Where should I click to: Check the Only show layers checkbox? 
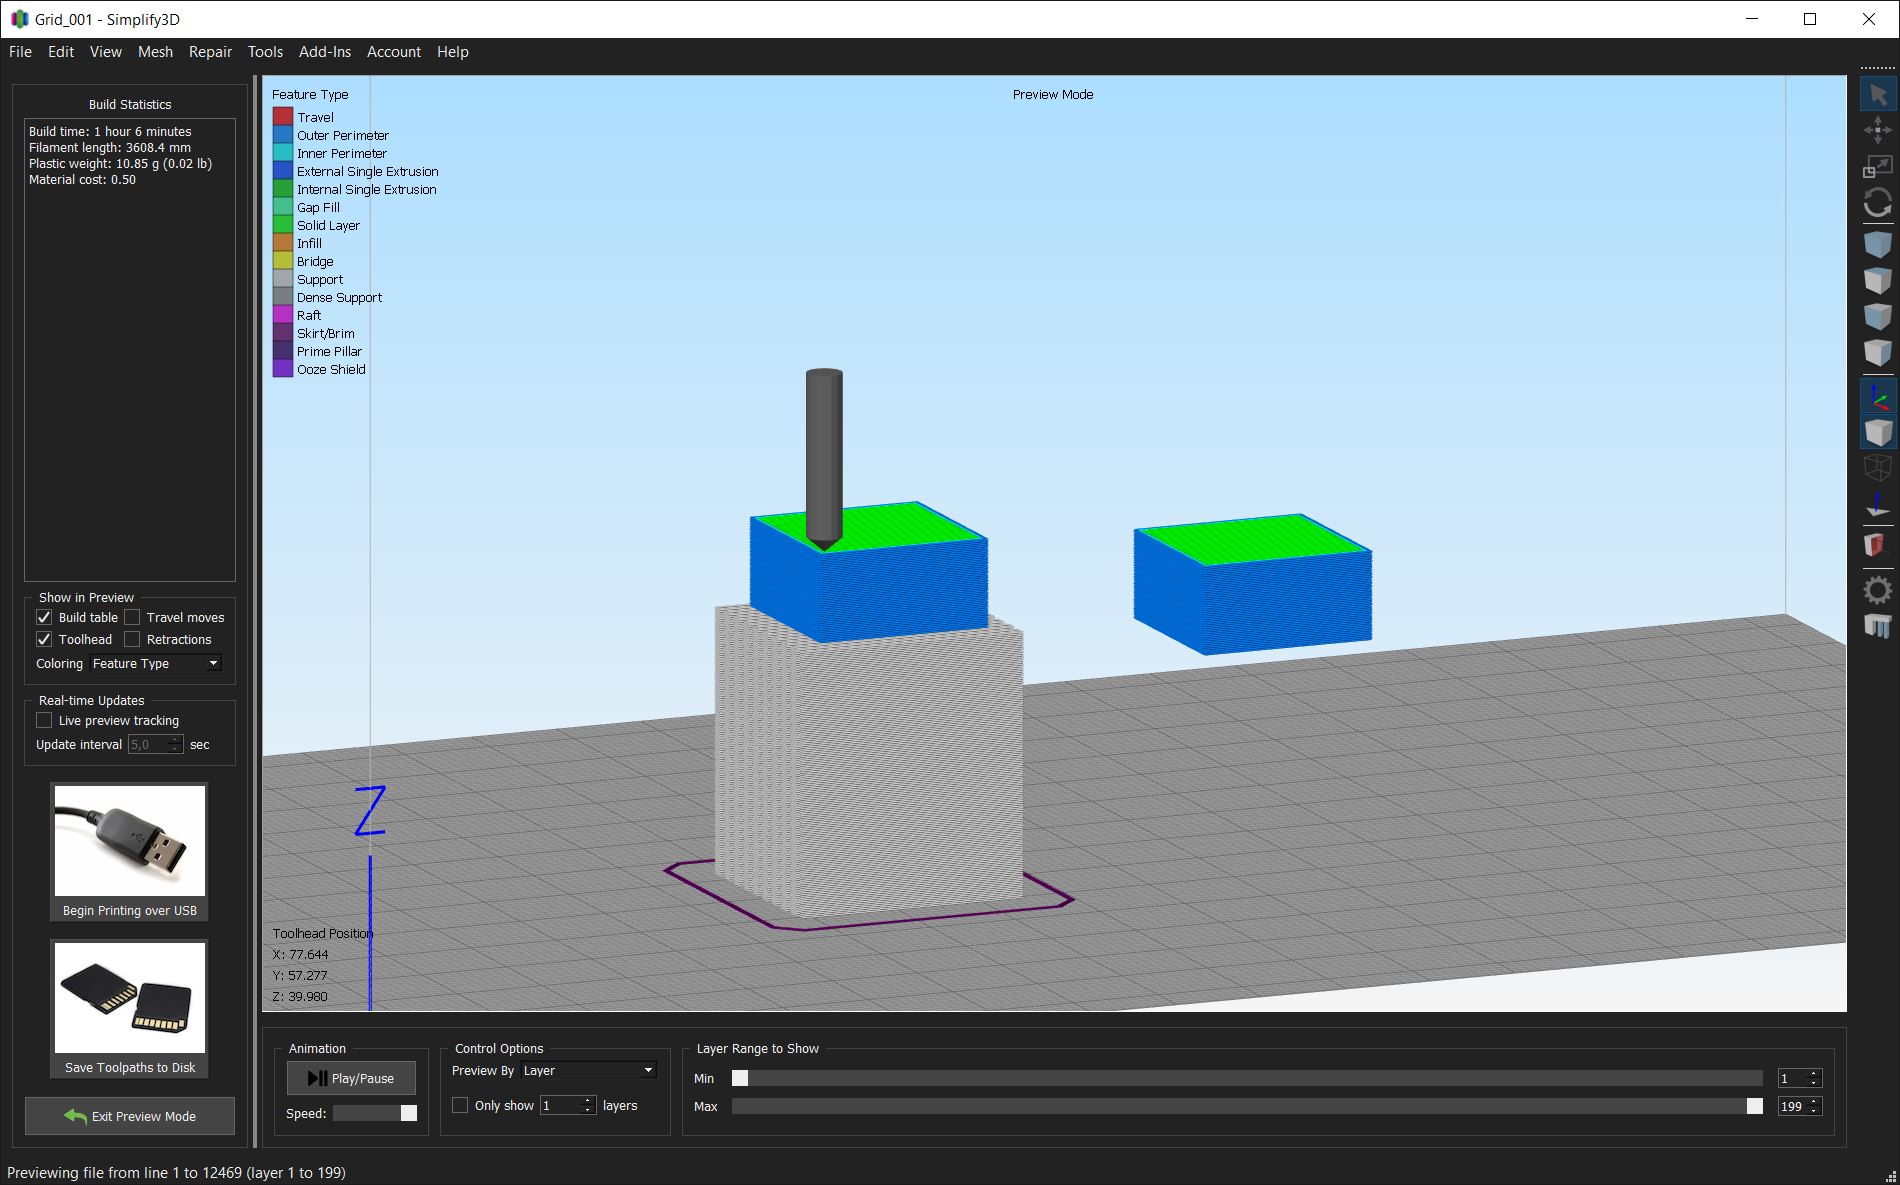(x=460, y=1105)
